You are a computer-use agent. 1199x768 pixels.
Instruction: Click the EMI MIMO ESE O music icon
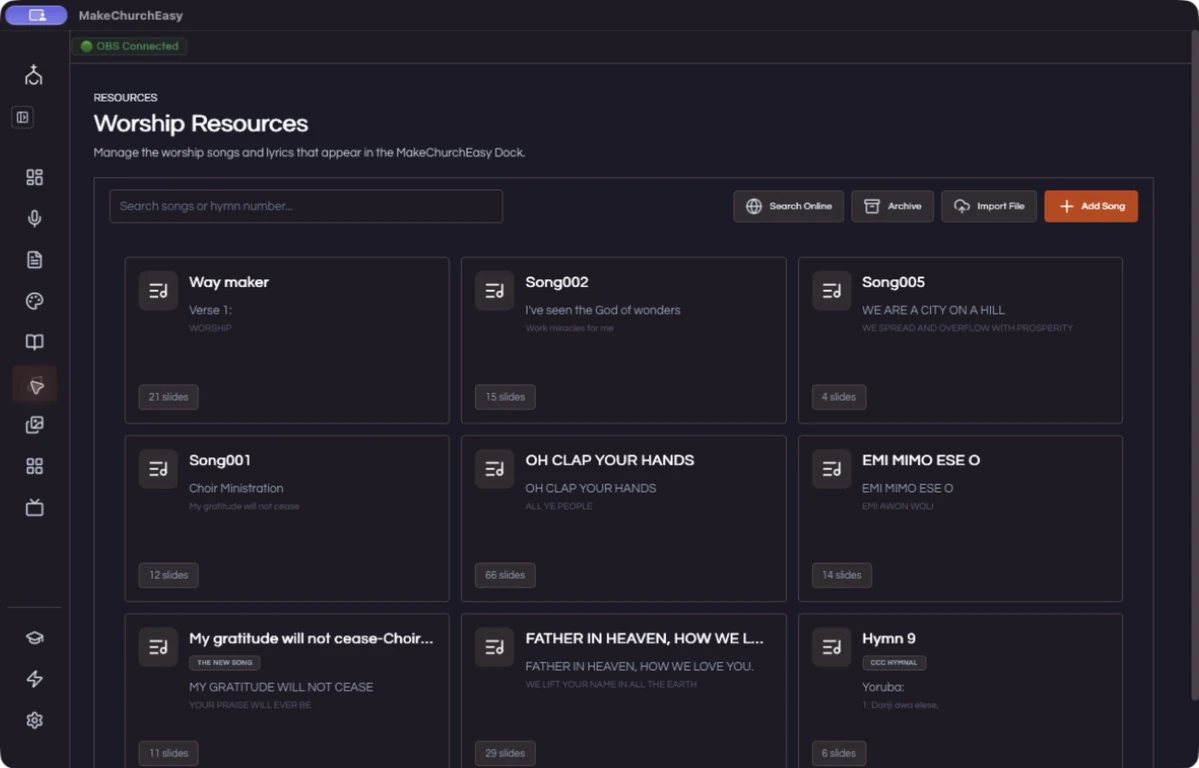coord(831,469)
